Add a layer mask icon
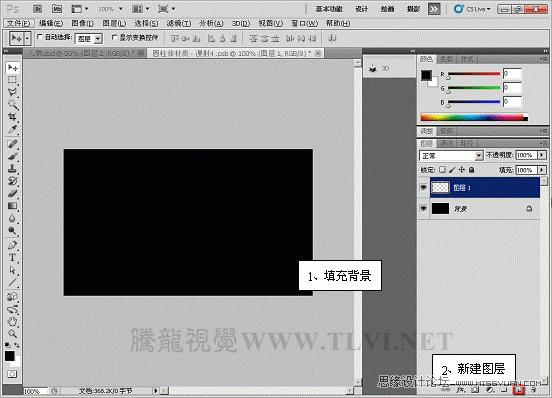This screenshot has width=552, height=398. [x=475, y=390]
